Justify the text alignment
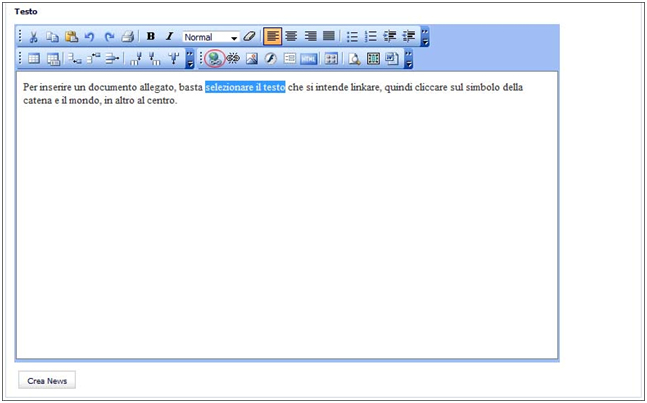647x403 pixels. [329, 36]
